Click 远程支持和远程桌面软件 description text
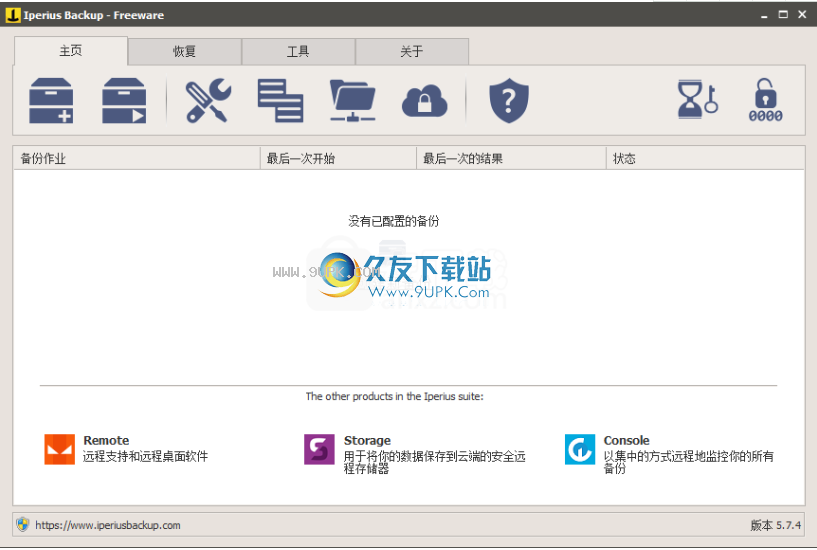Viewport: 817px width, 550px height. 145,456
